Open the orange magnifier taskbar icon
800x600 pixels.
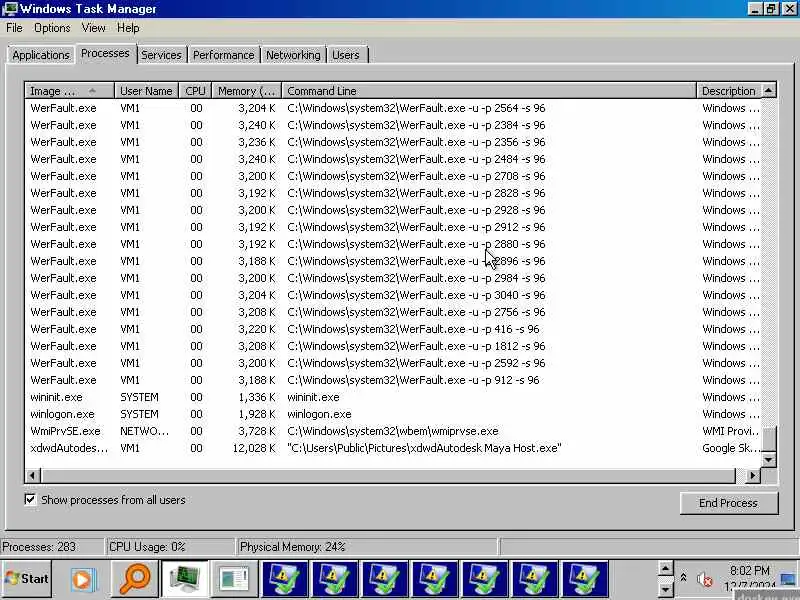click(134, 579)
